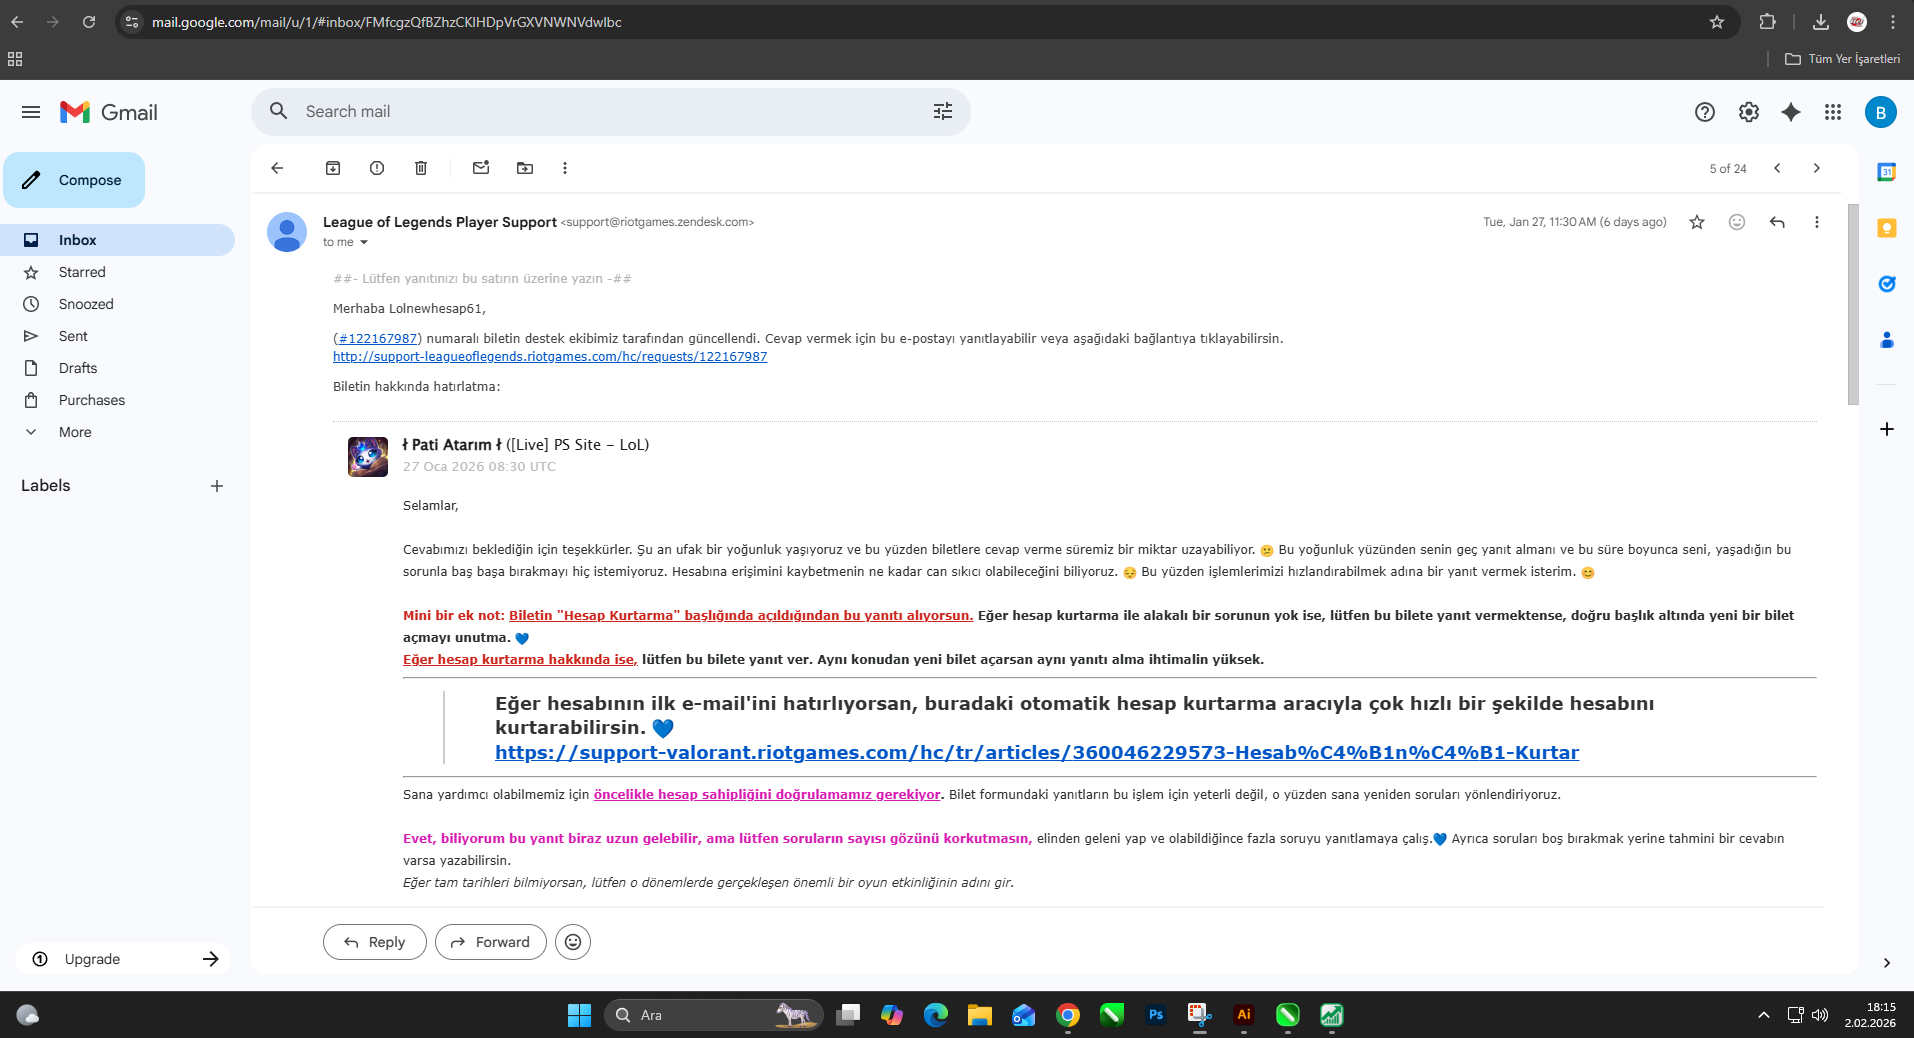Viewport: 1914px width, 1038px height.
Task: Show recipient details next to 'to me'
Action: point(364,242)
